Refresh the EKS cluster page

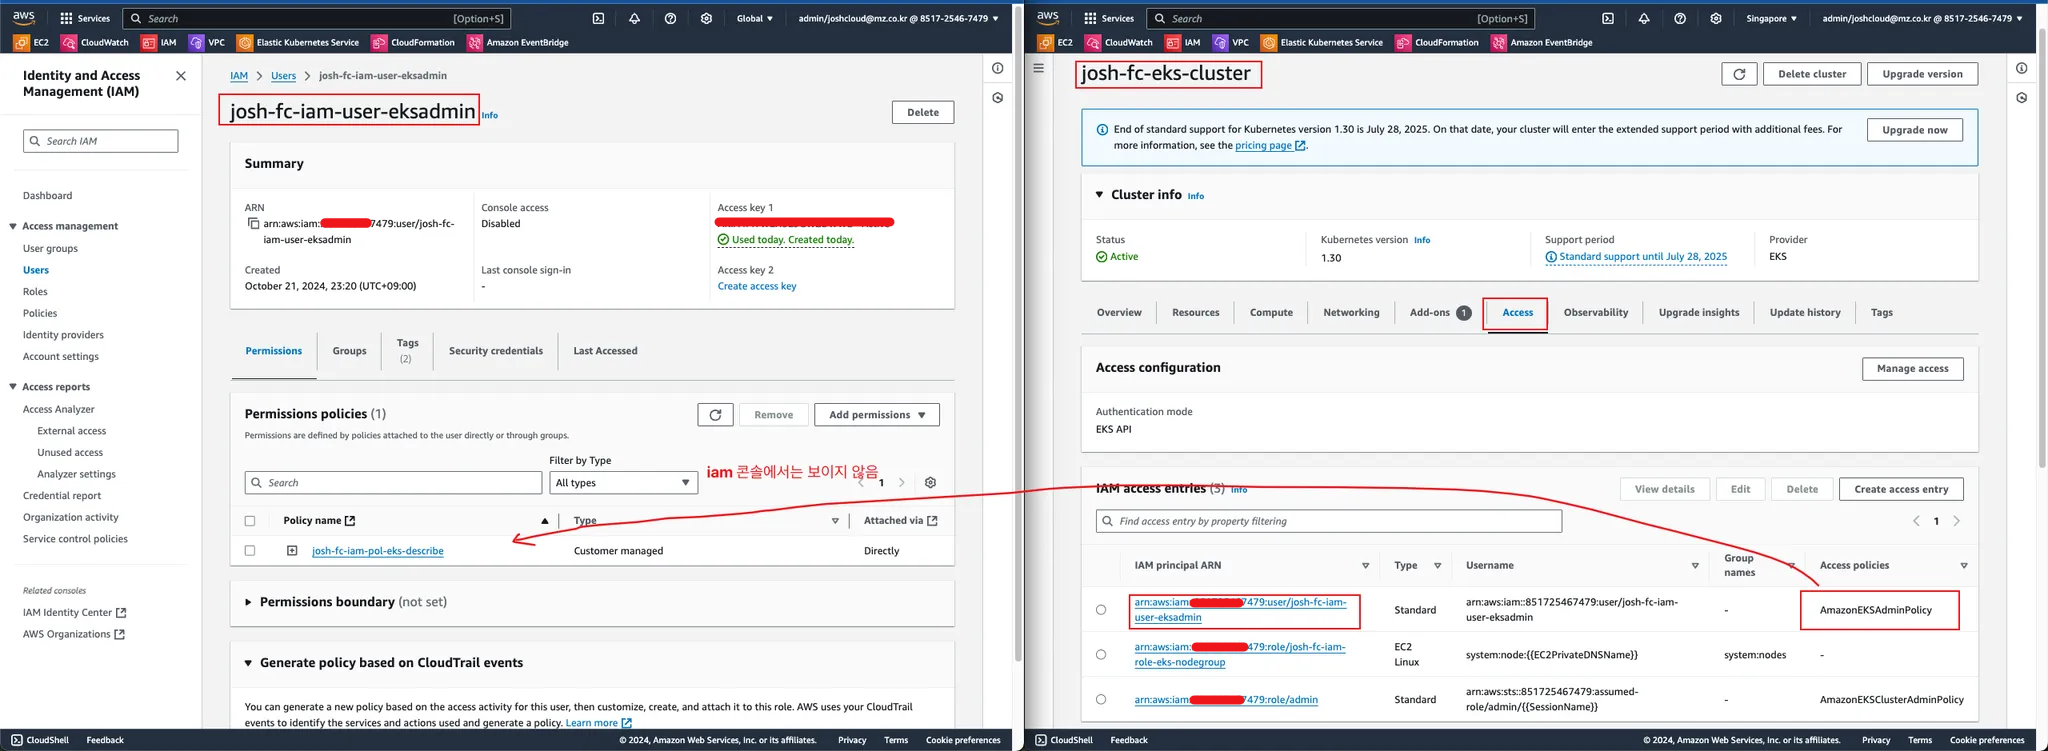(x=1739, y=74)
